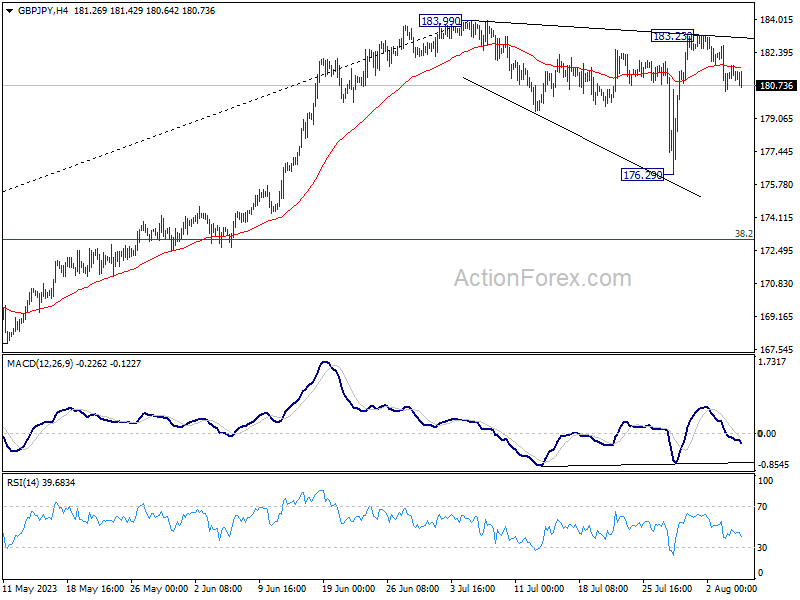Click the MACD 0.00 scale value
800x600 pixels.
[x=767, y=434]
